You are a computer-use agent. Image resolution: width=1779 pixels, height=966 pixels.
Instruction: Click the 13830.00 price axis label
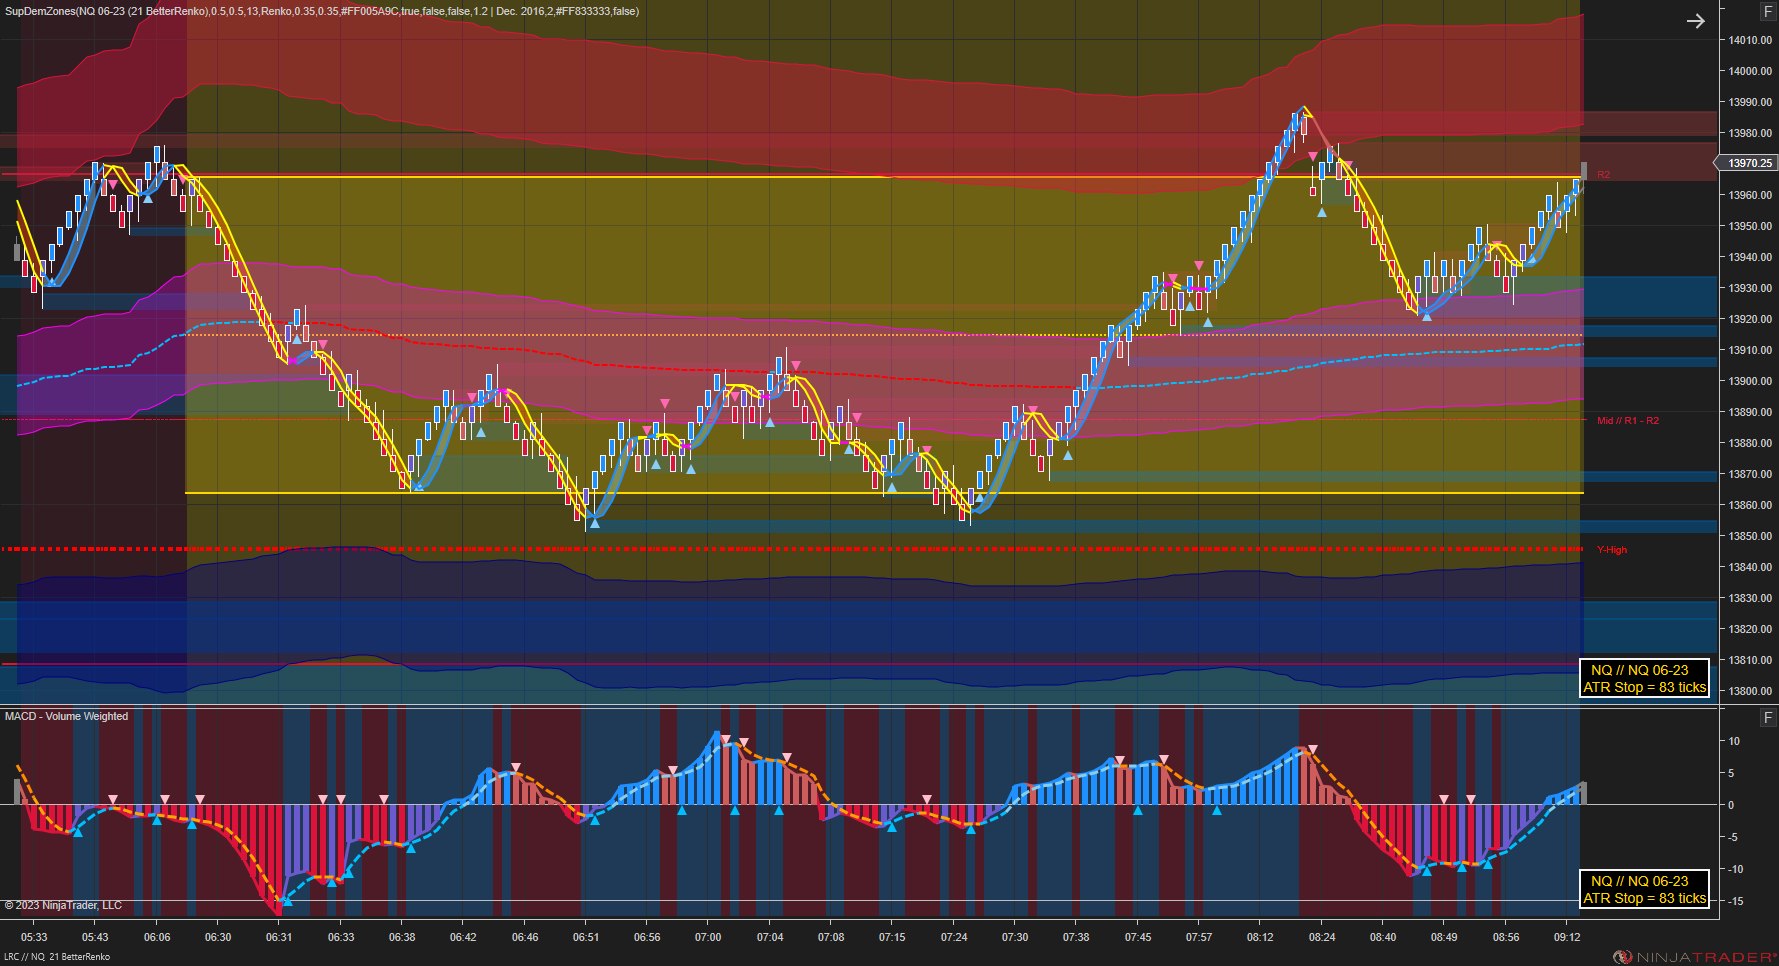click(1750, 598)
